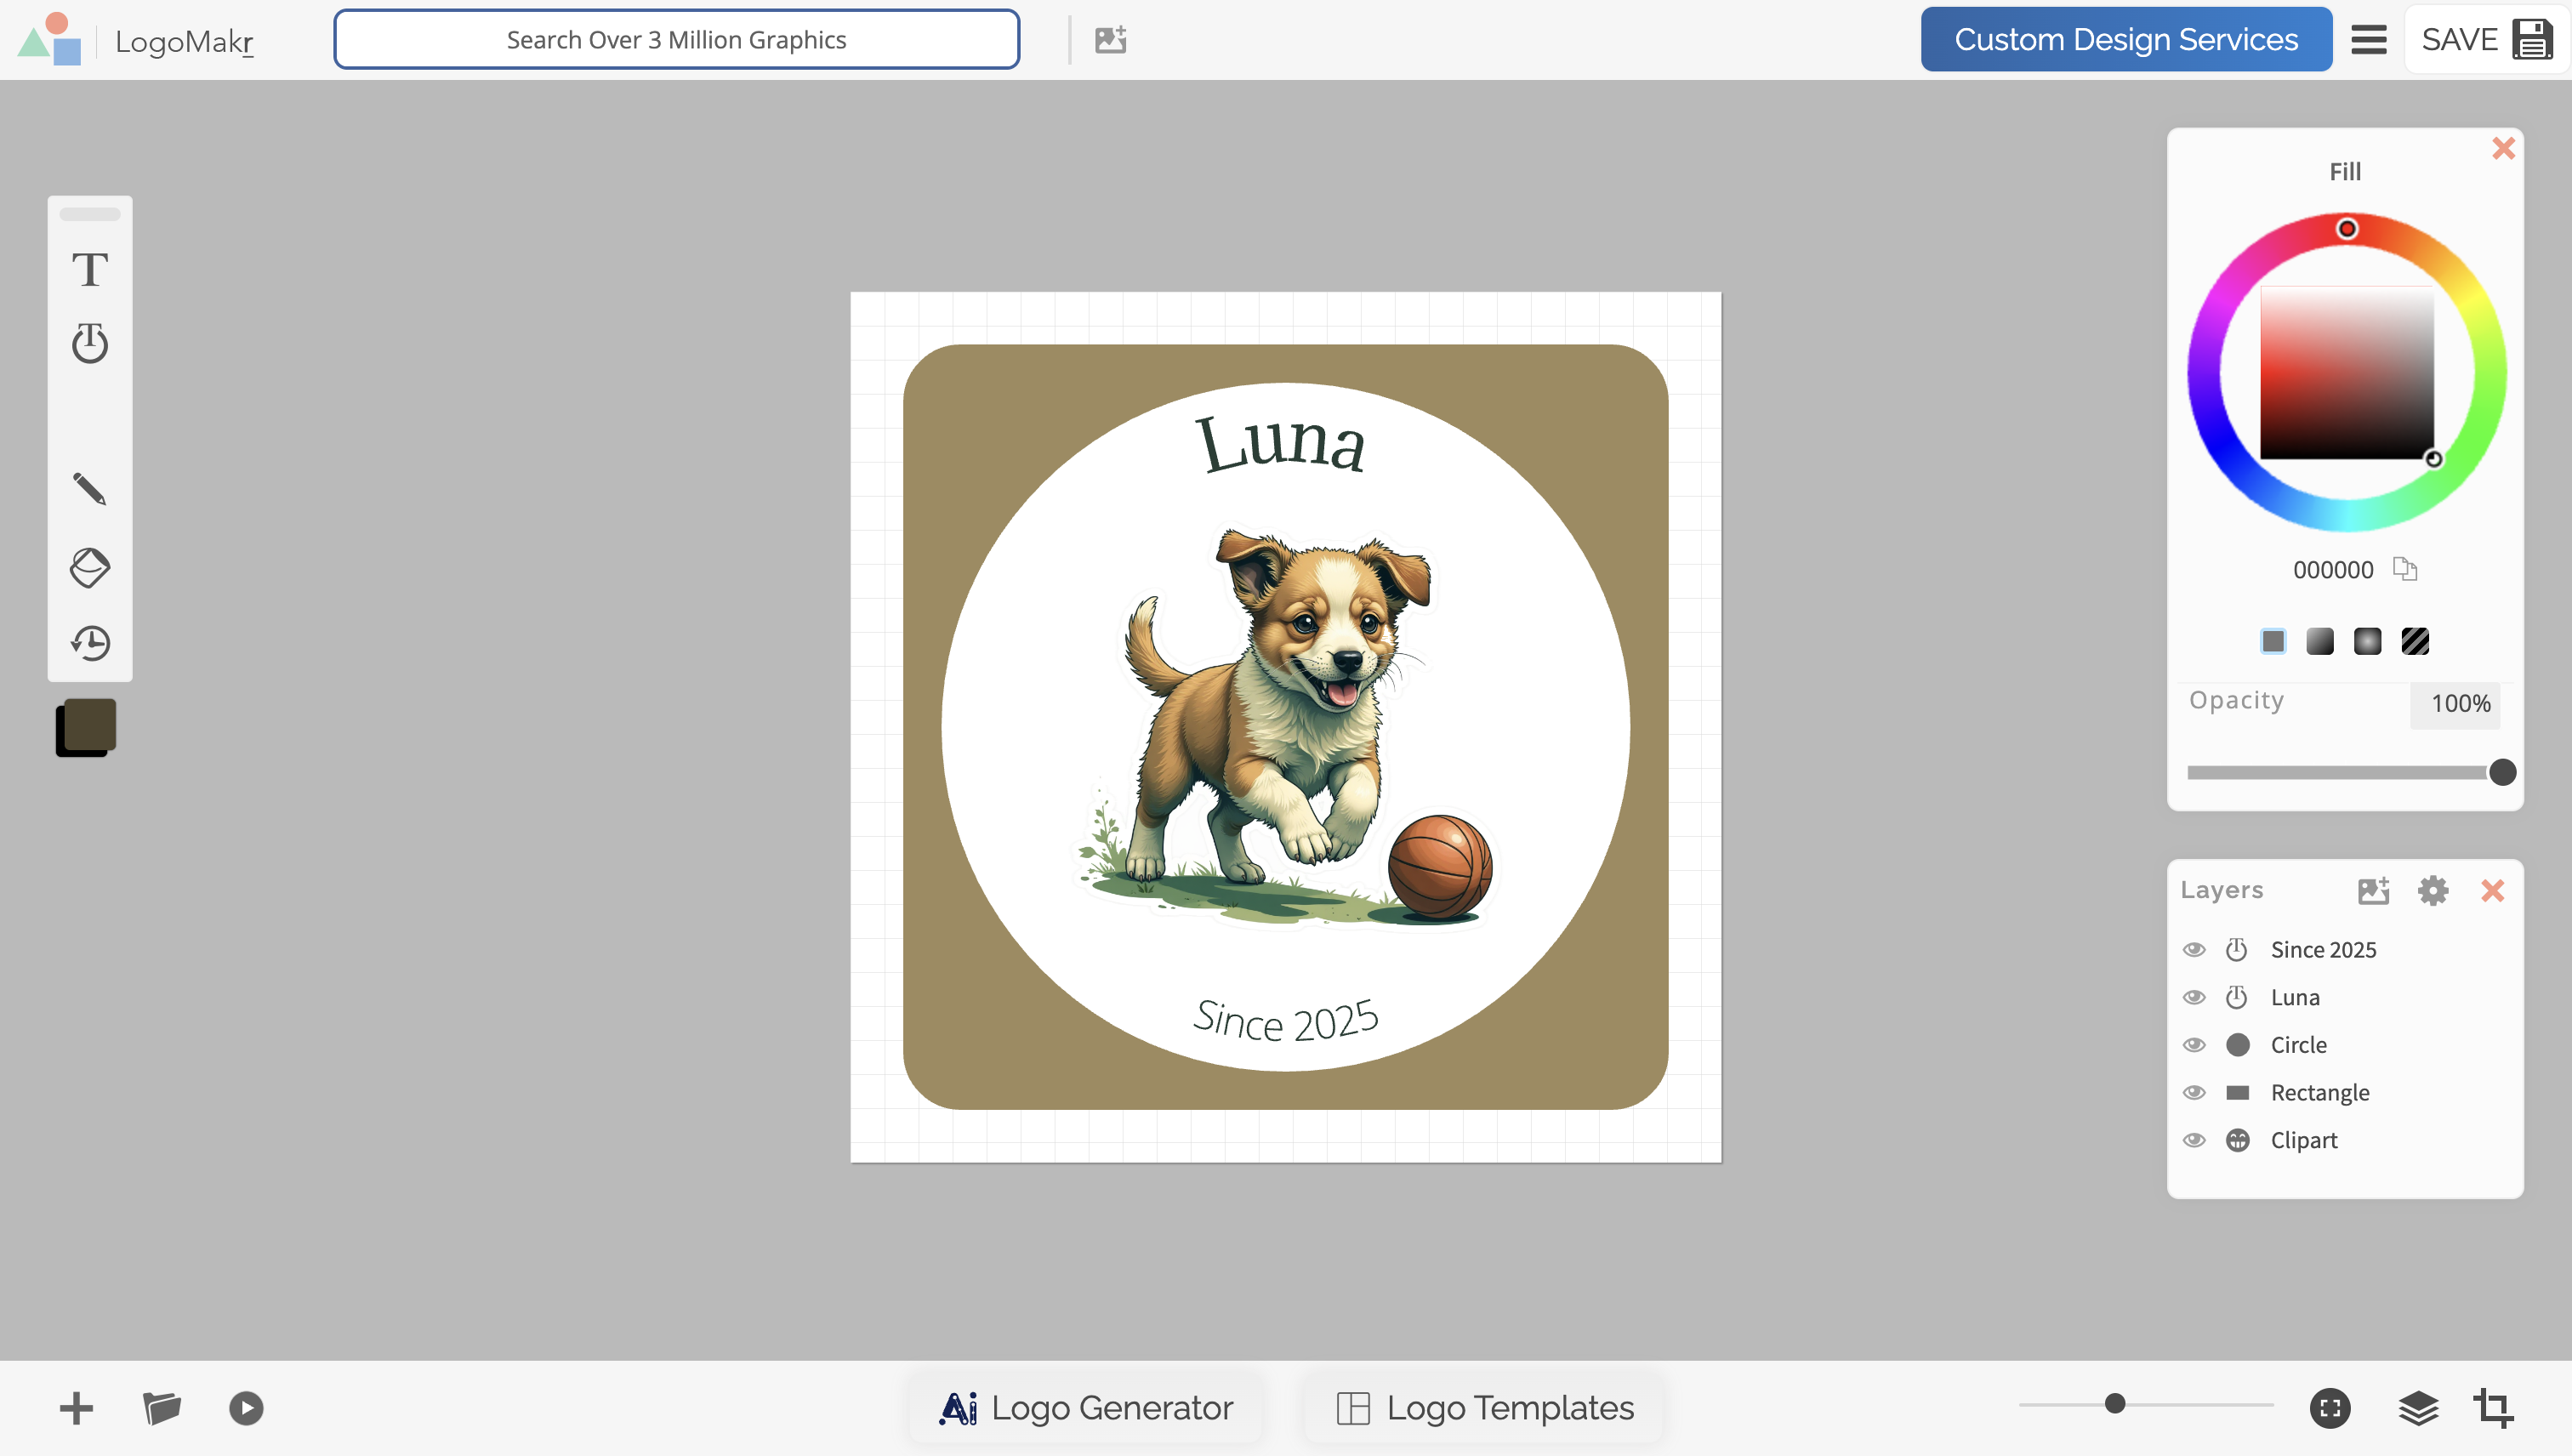Copy the hex color code

pyautogui.click(x=2404, y=569)
